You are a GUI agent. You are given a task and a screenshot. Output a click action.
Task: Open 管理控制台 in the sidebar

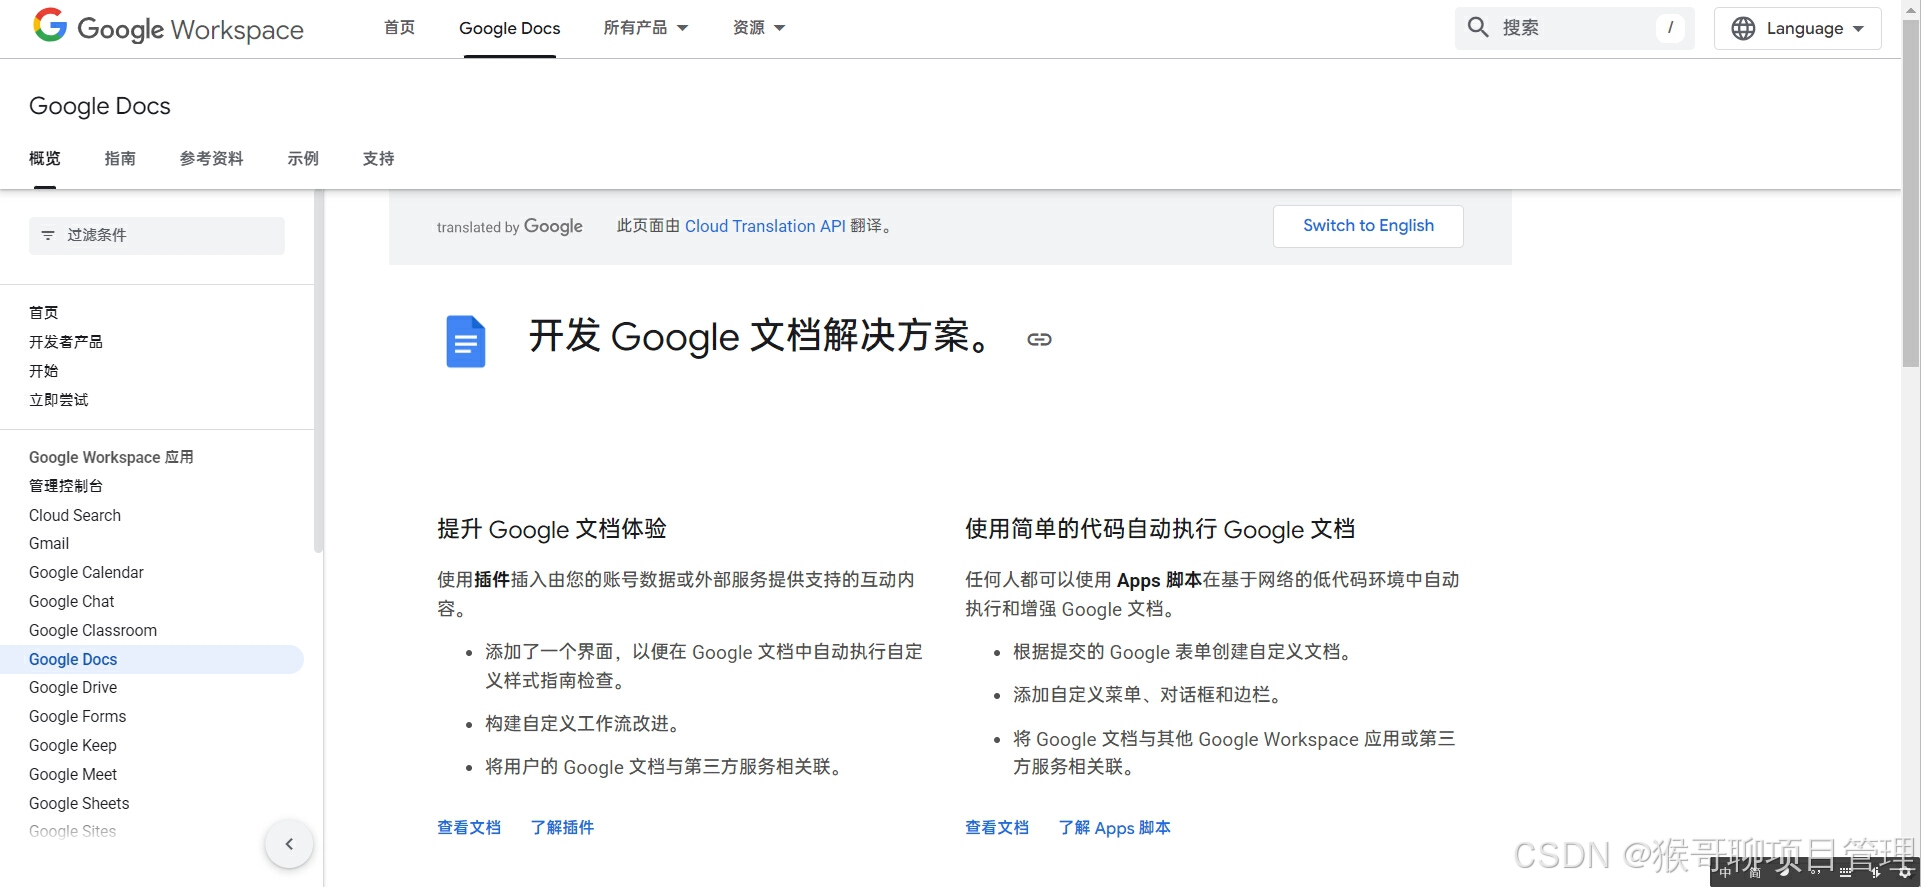pos(66,486)
